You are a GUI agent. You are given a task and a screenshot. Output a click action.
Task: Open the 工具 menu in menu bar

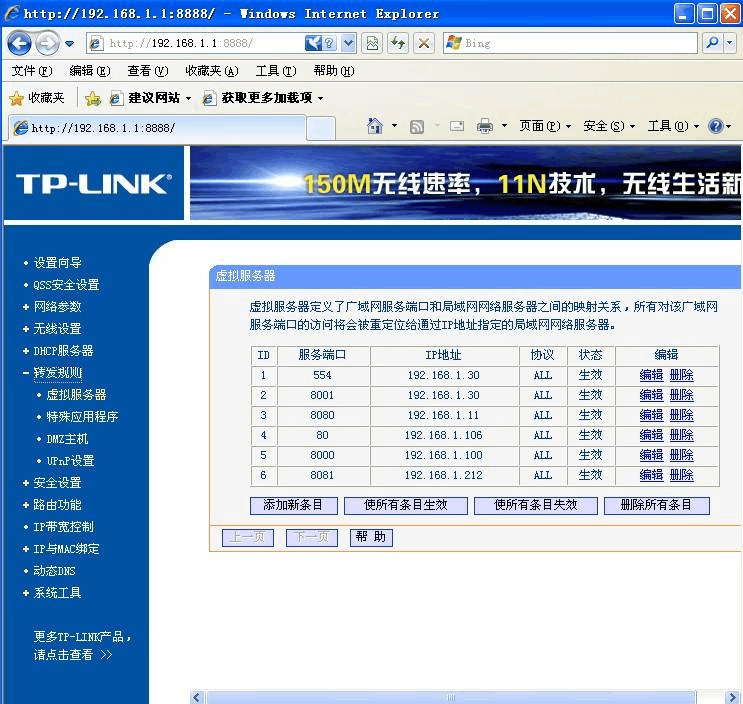coord(275,71)
